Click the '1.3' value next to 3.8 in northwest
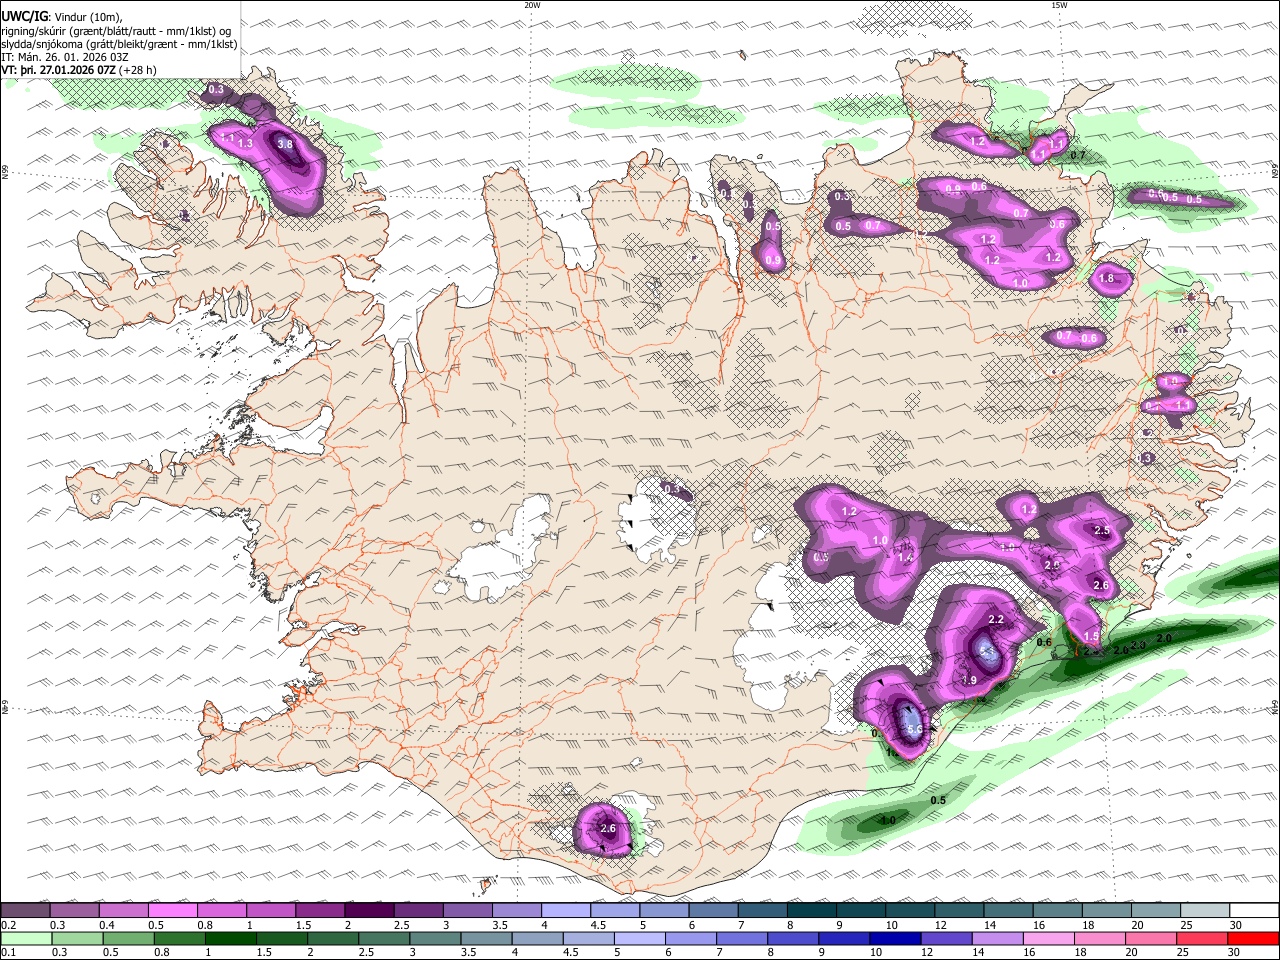Viewport: 1280px width, 960px height. tap(245, 144)
